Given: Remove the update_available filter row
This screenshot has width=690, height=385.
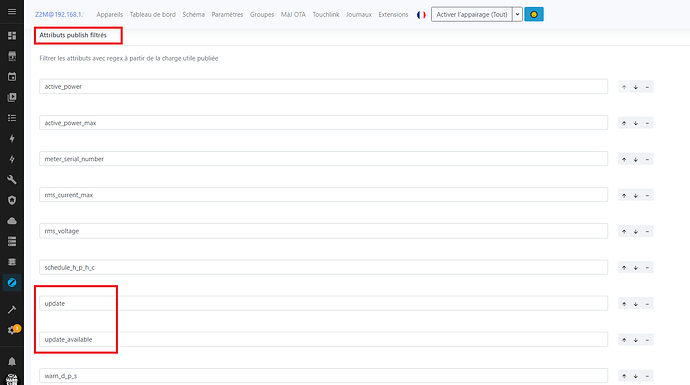Looking at the screenshot, I should coord(647,340).
